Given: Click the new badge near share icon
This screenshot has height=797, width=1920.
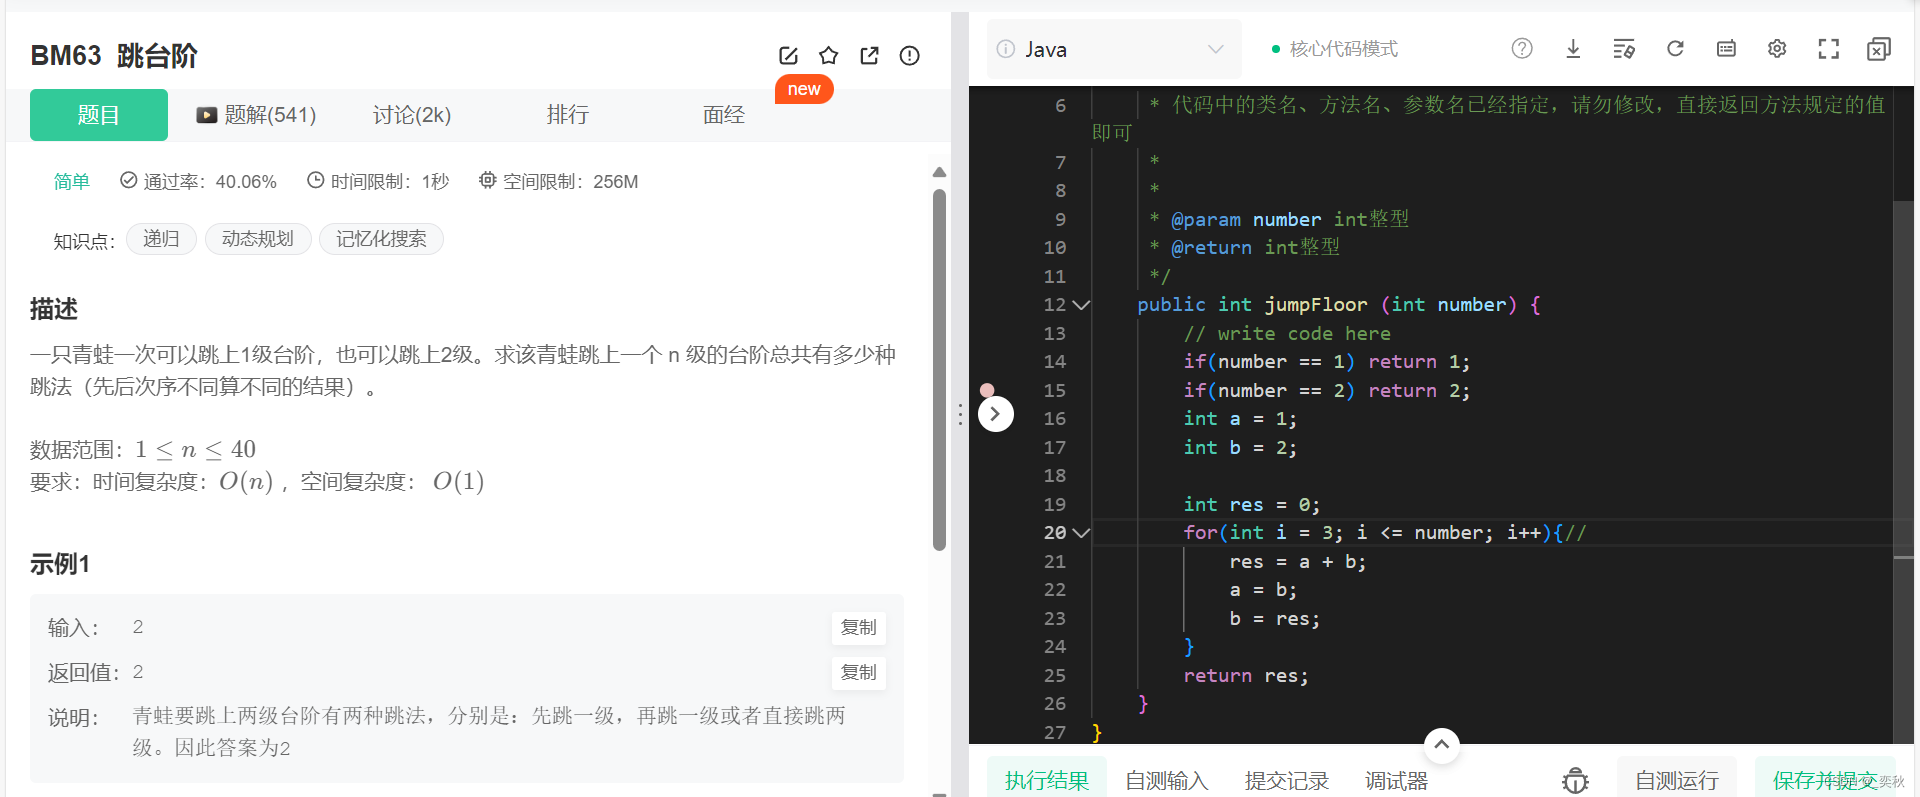Looking at the screenshot, I should (x=804, y=89).
